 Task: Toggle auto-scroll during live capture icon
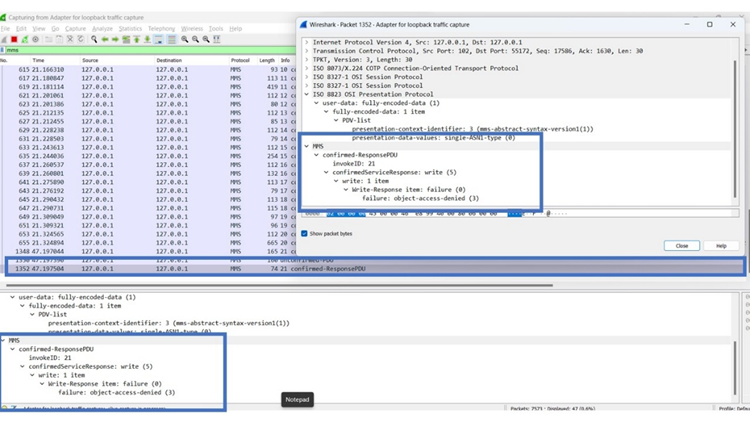158,39
